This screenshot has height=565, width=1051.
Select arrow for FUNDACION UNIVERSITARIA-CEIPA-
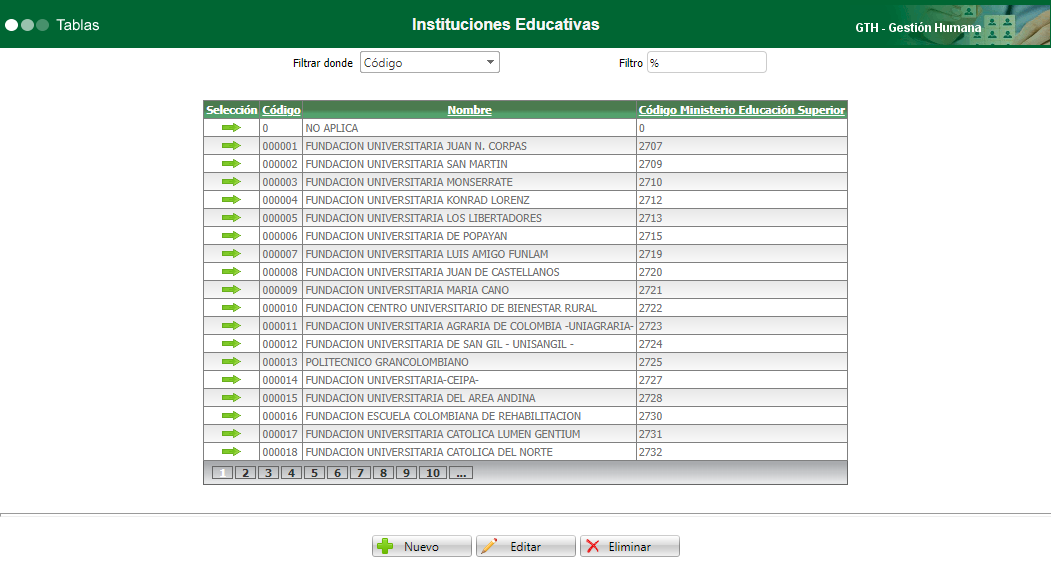(231, 379)
